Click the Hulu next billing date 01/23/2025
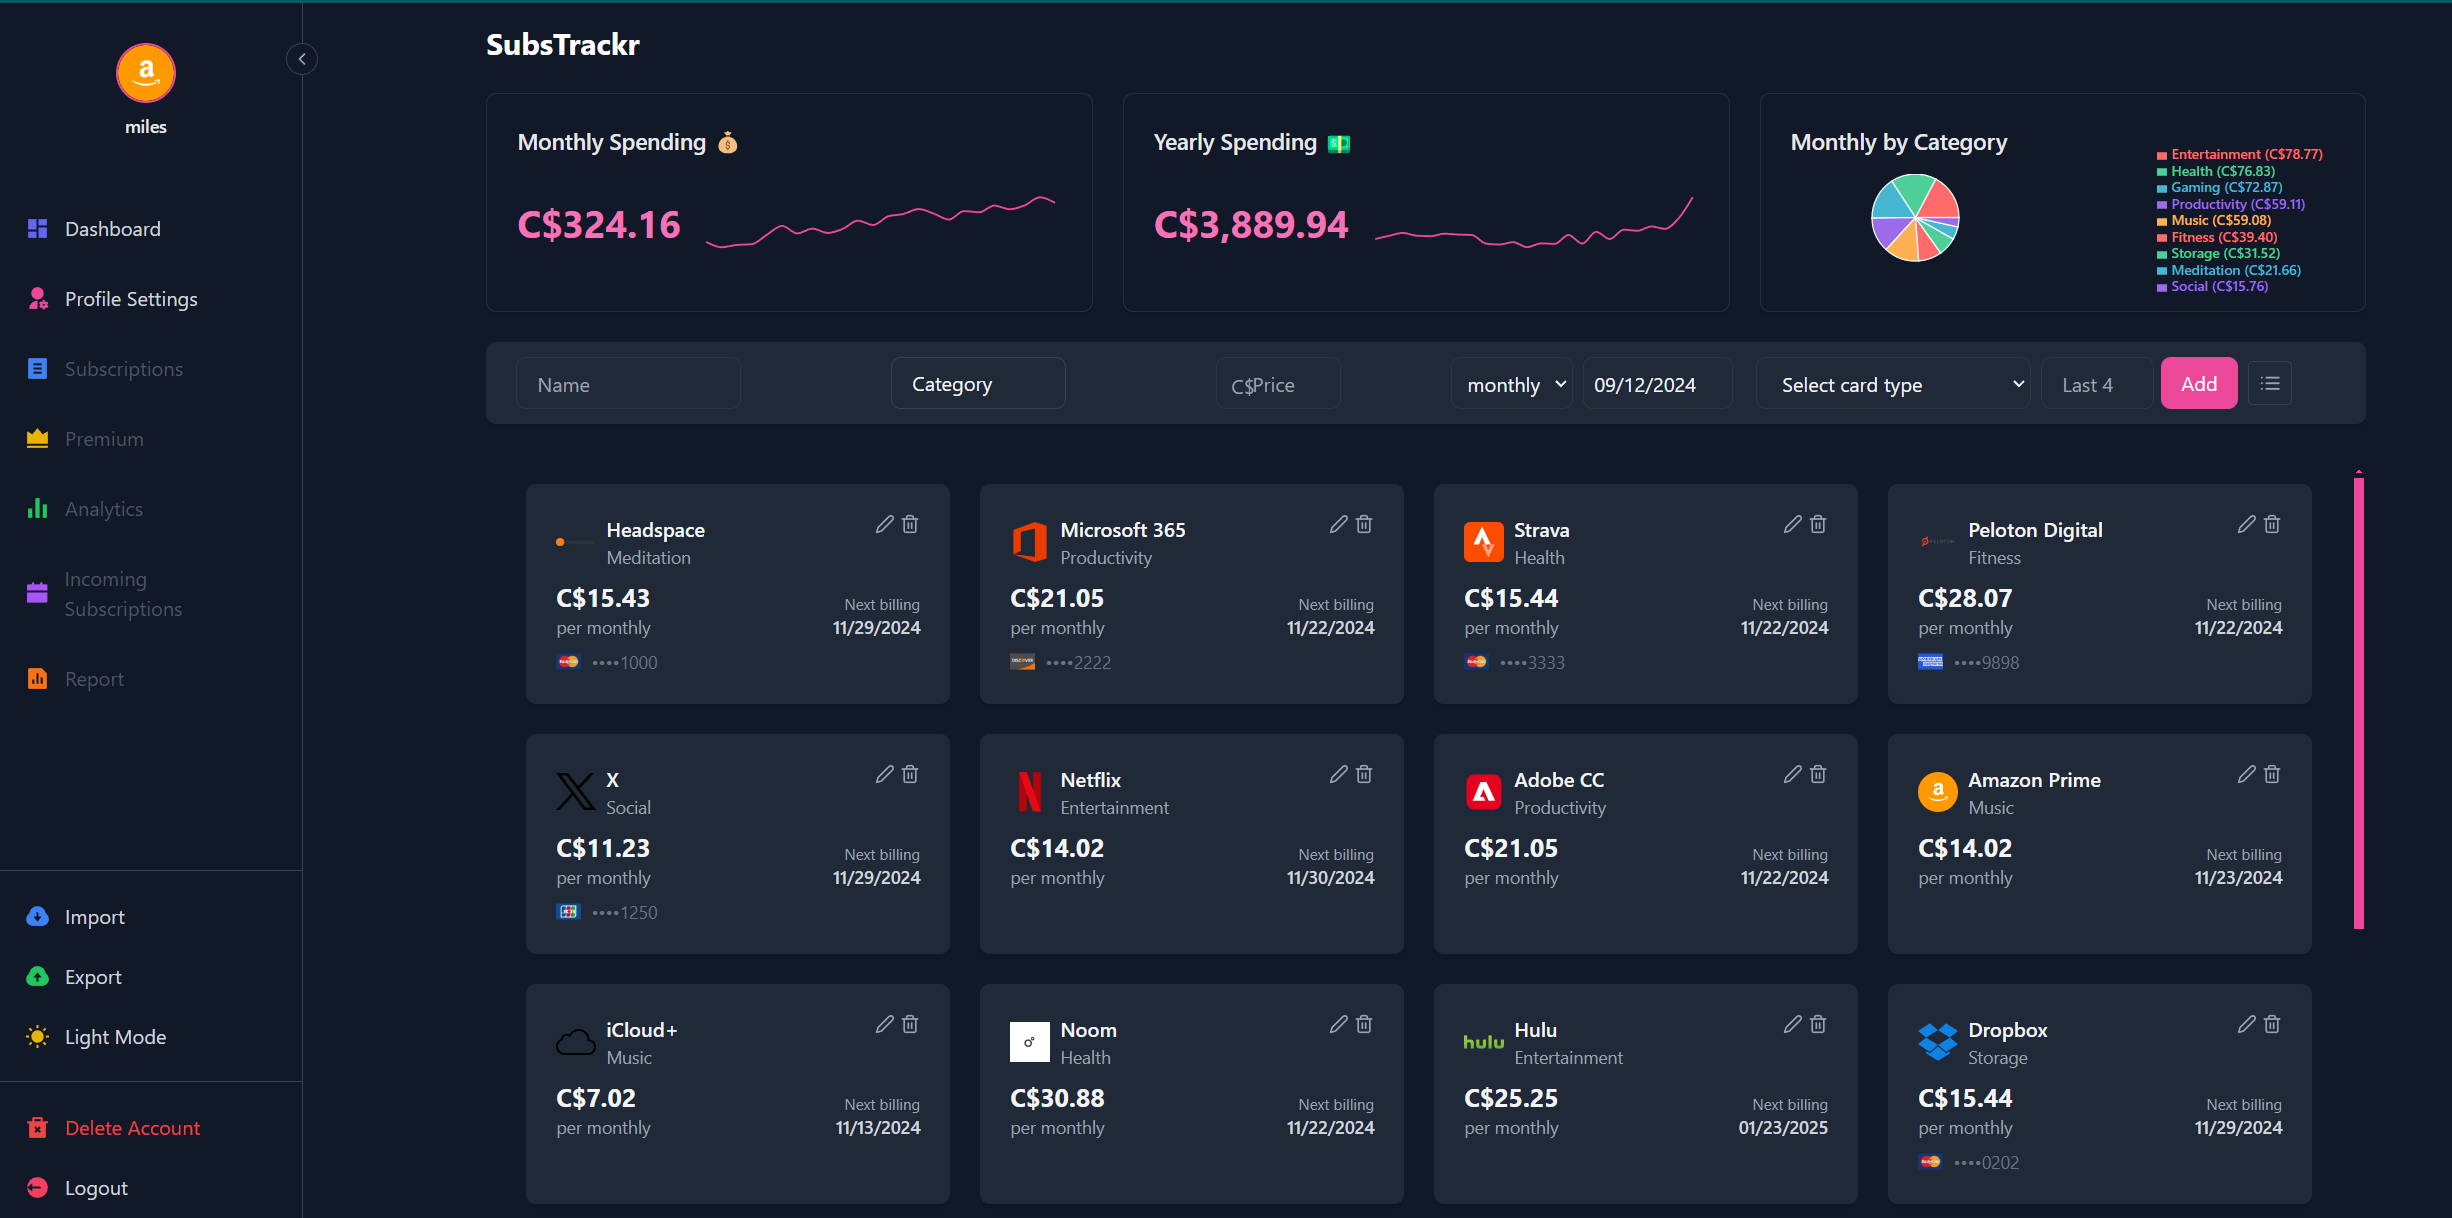The width and height of the screenshot is (2452, 1218). click(x=1783, y=1128)
